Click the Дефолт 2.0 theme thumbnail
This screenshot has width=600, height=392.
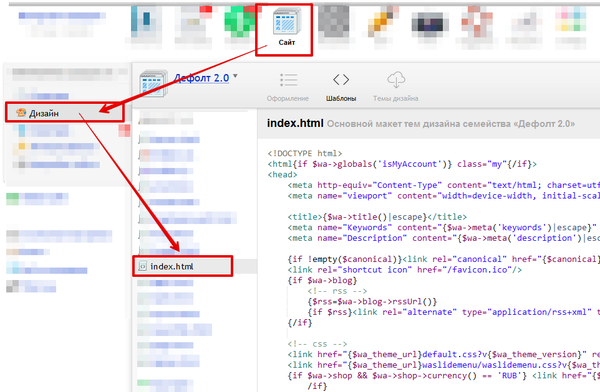coord(153,83)
